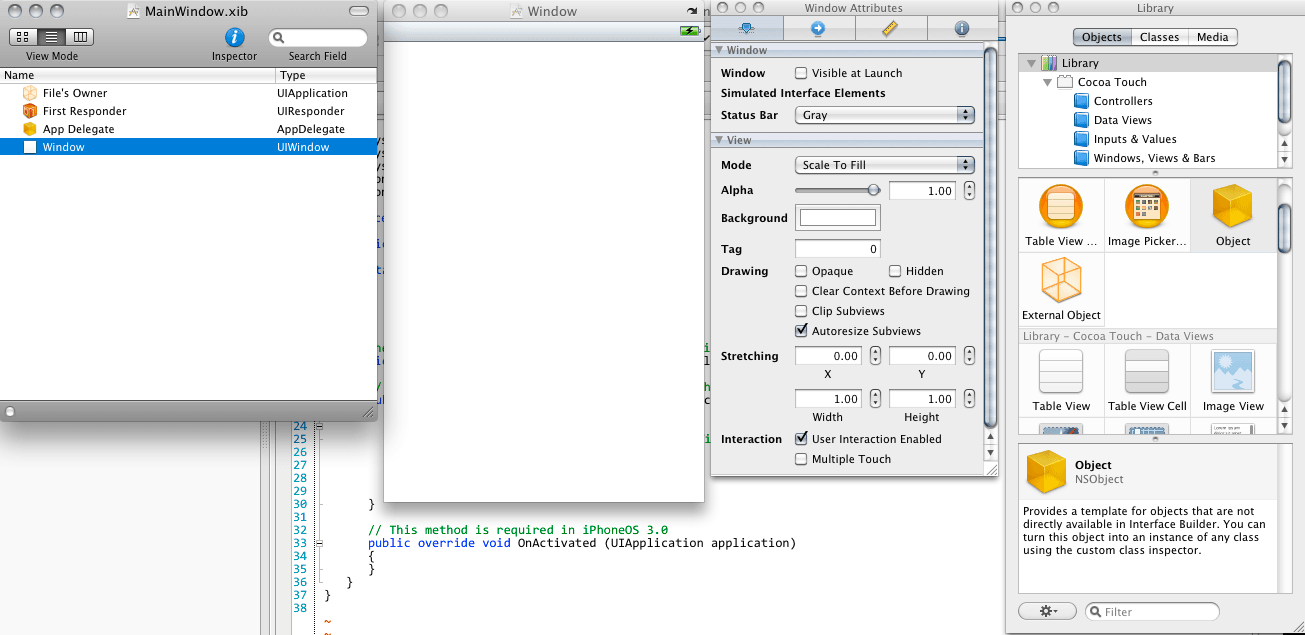Toggle the Hidden checkbox
Screen dimensions: 1305x635
895,271
